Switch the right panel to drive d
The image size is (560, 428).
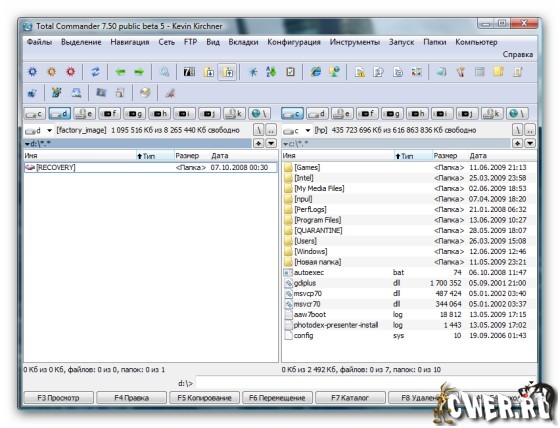317,114
